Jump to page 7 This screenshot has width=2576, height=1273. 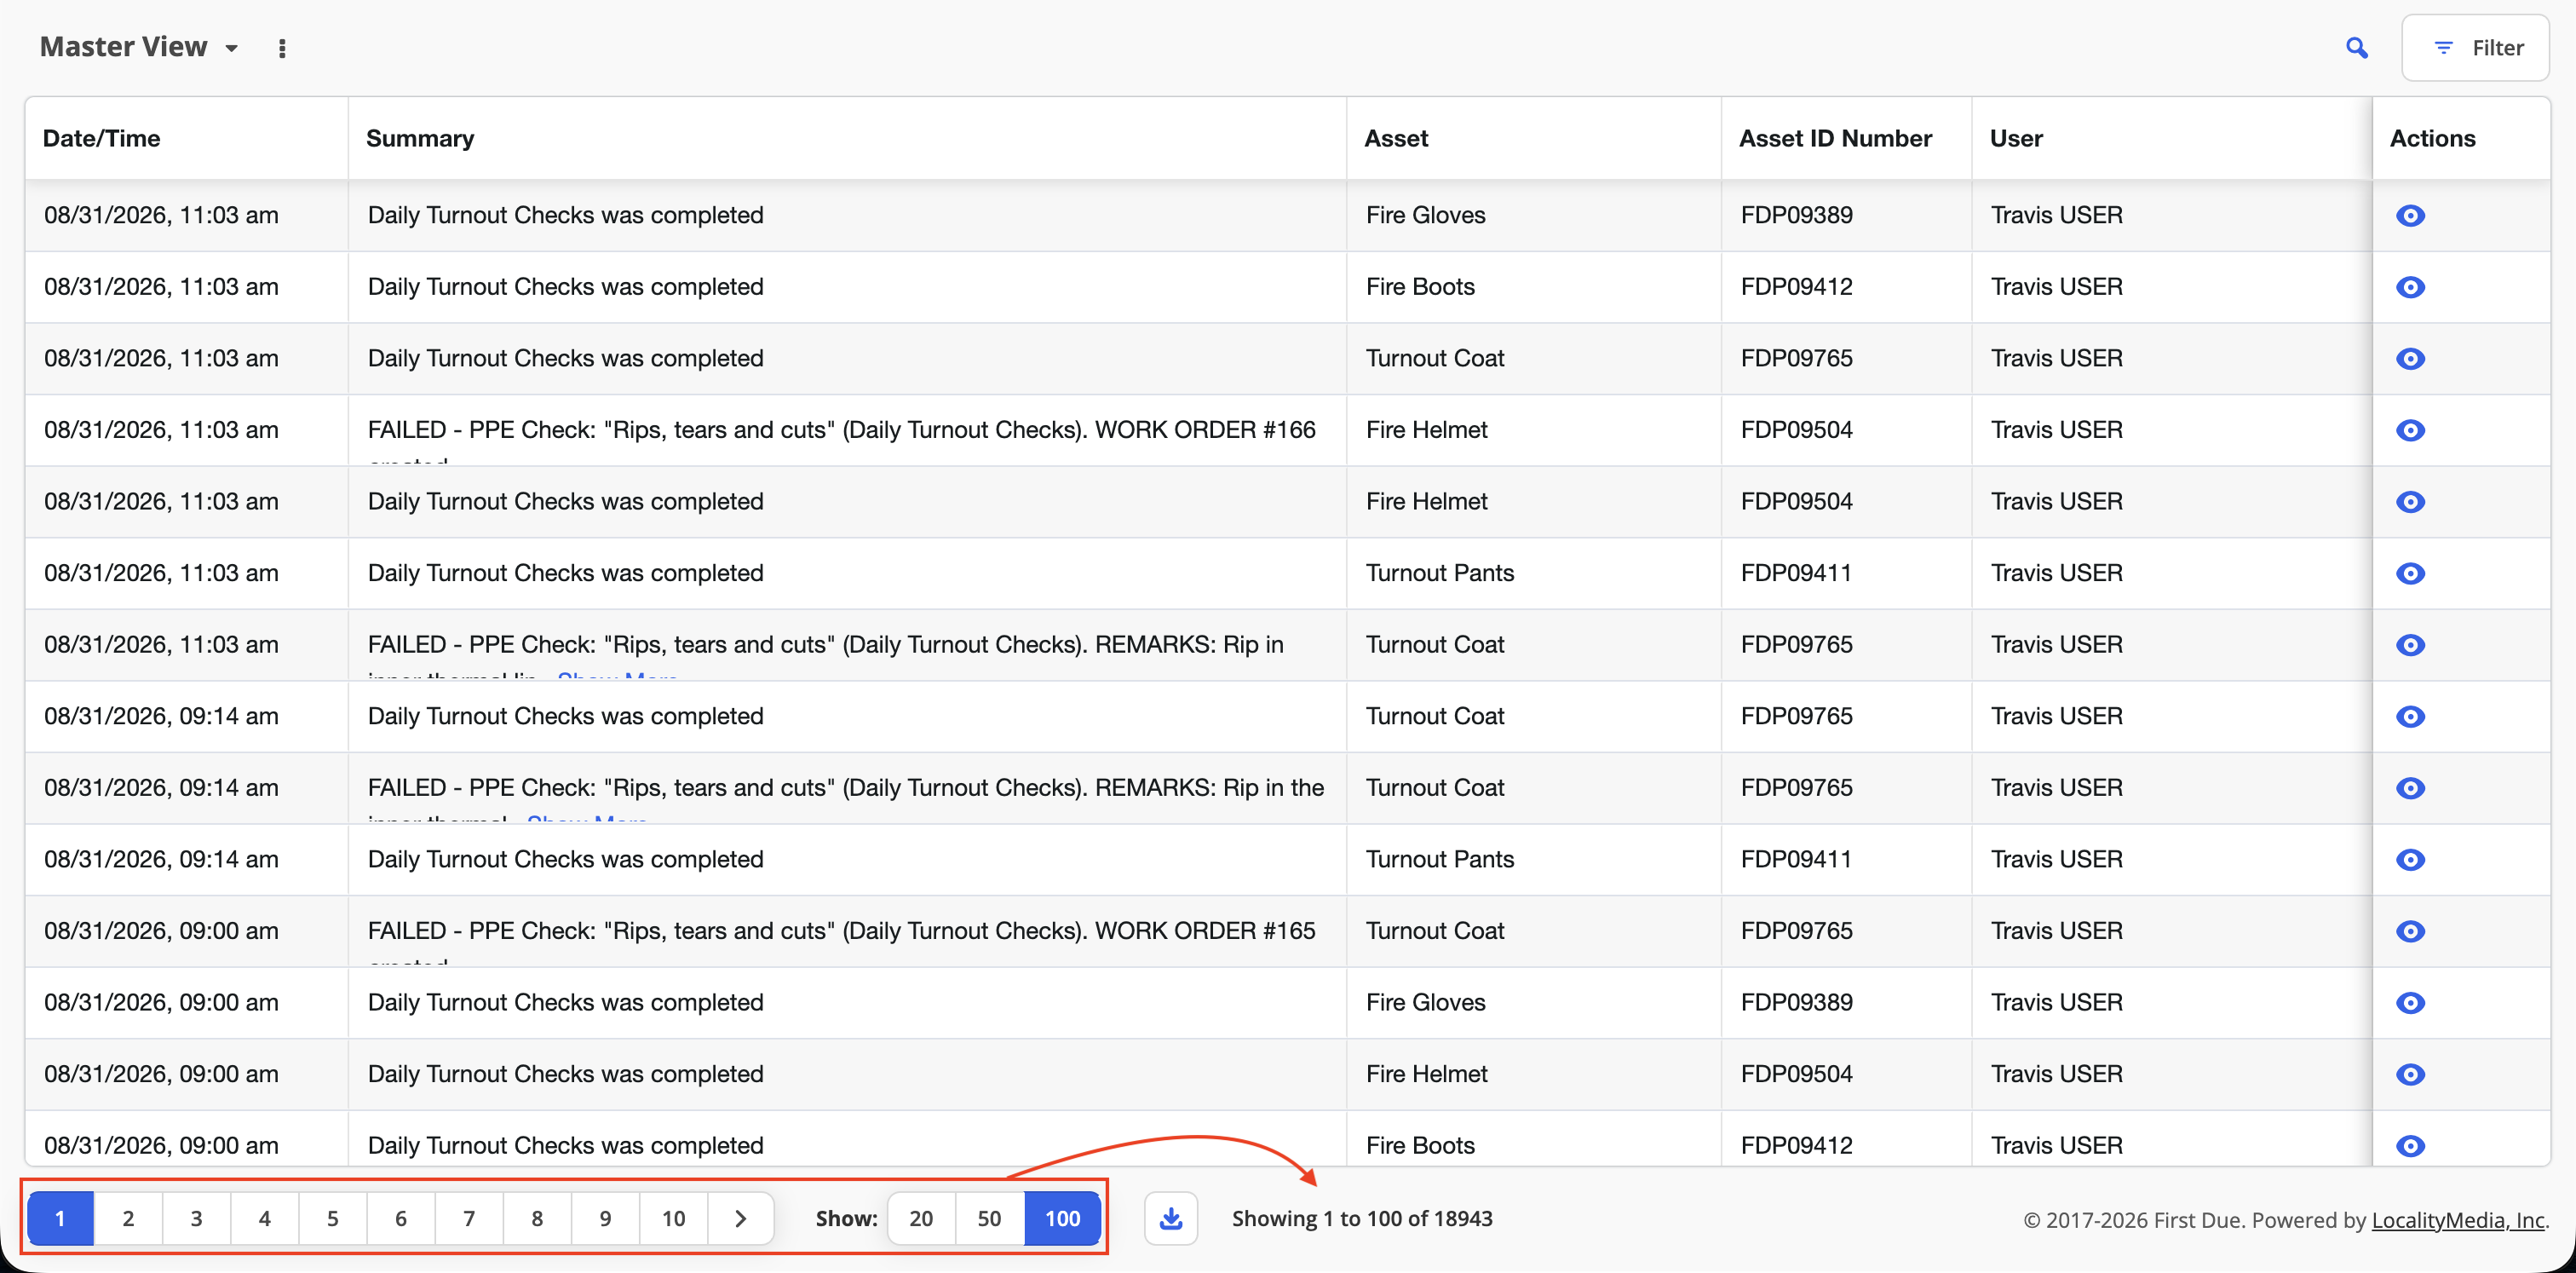tap(468, 1218)
